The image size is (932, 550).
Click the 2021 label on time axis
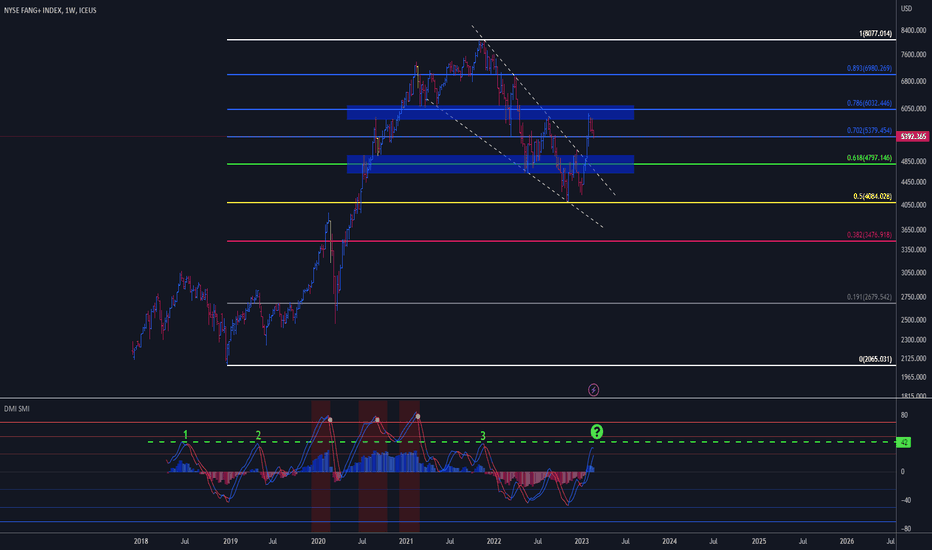[406, 541]
